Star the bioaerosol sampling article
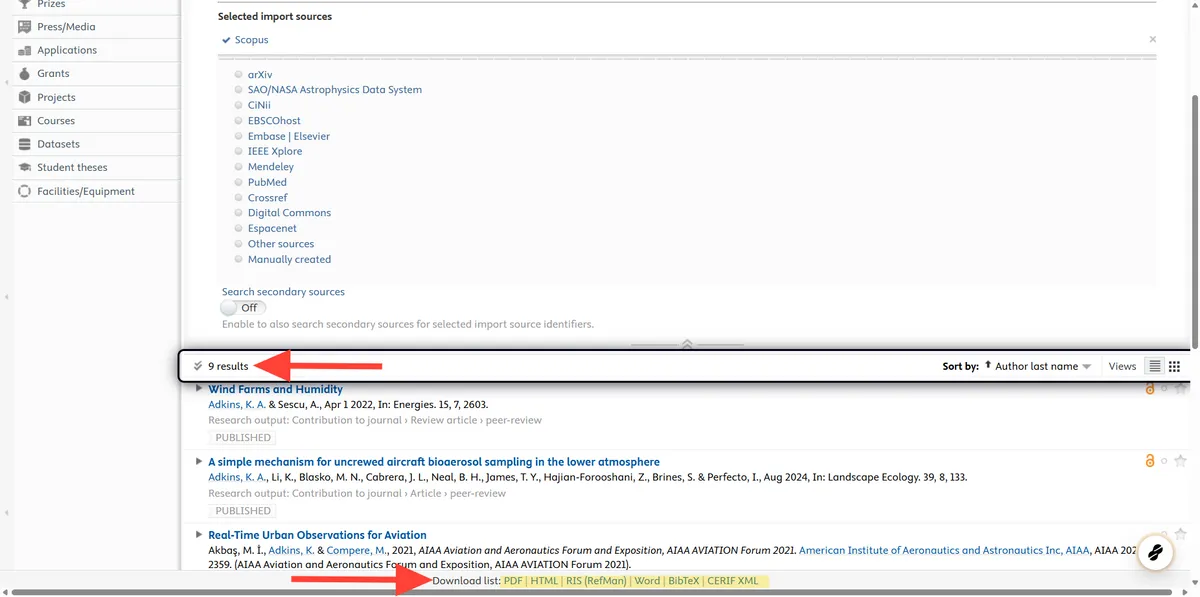Image resolution: width=1200 pixels, height=597 pixels. 1180,461
